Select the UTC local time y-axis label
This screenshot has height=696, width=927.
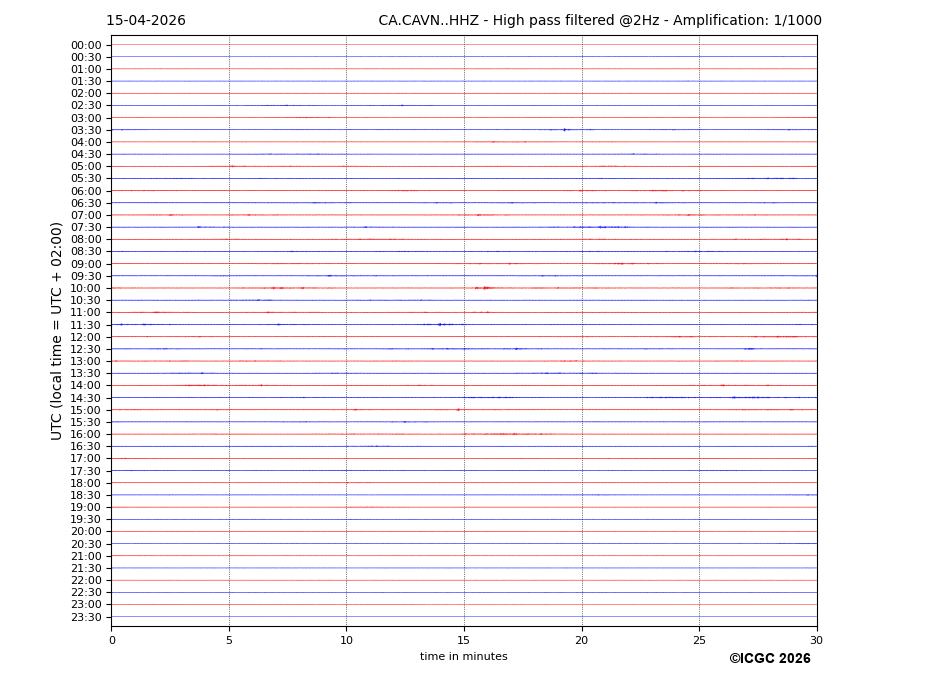[58, 330]
